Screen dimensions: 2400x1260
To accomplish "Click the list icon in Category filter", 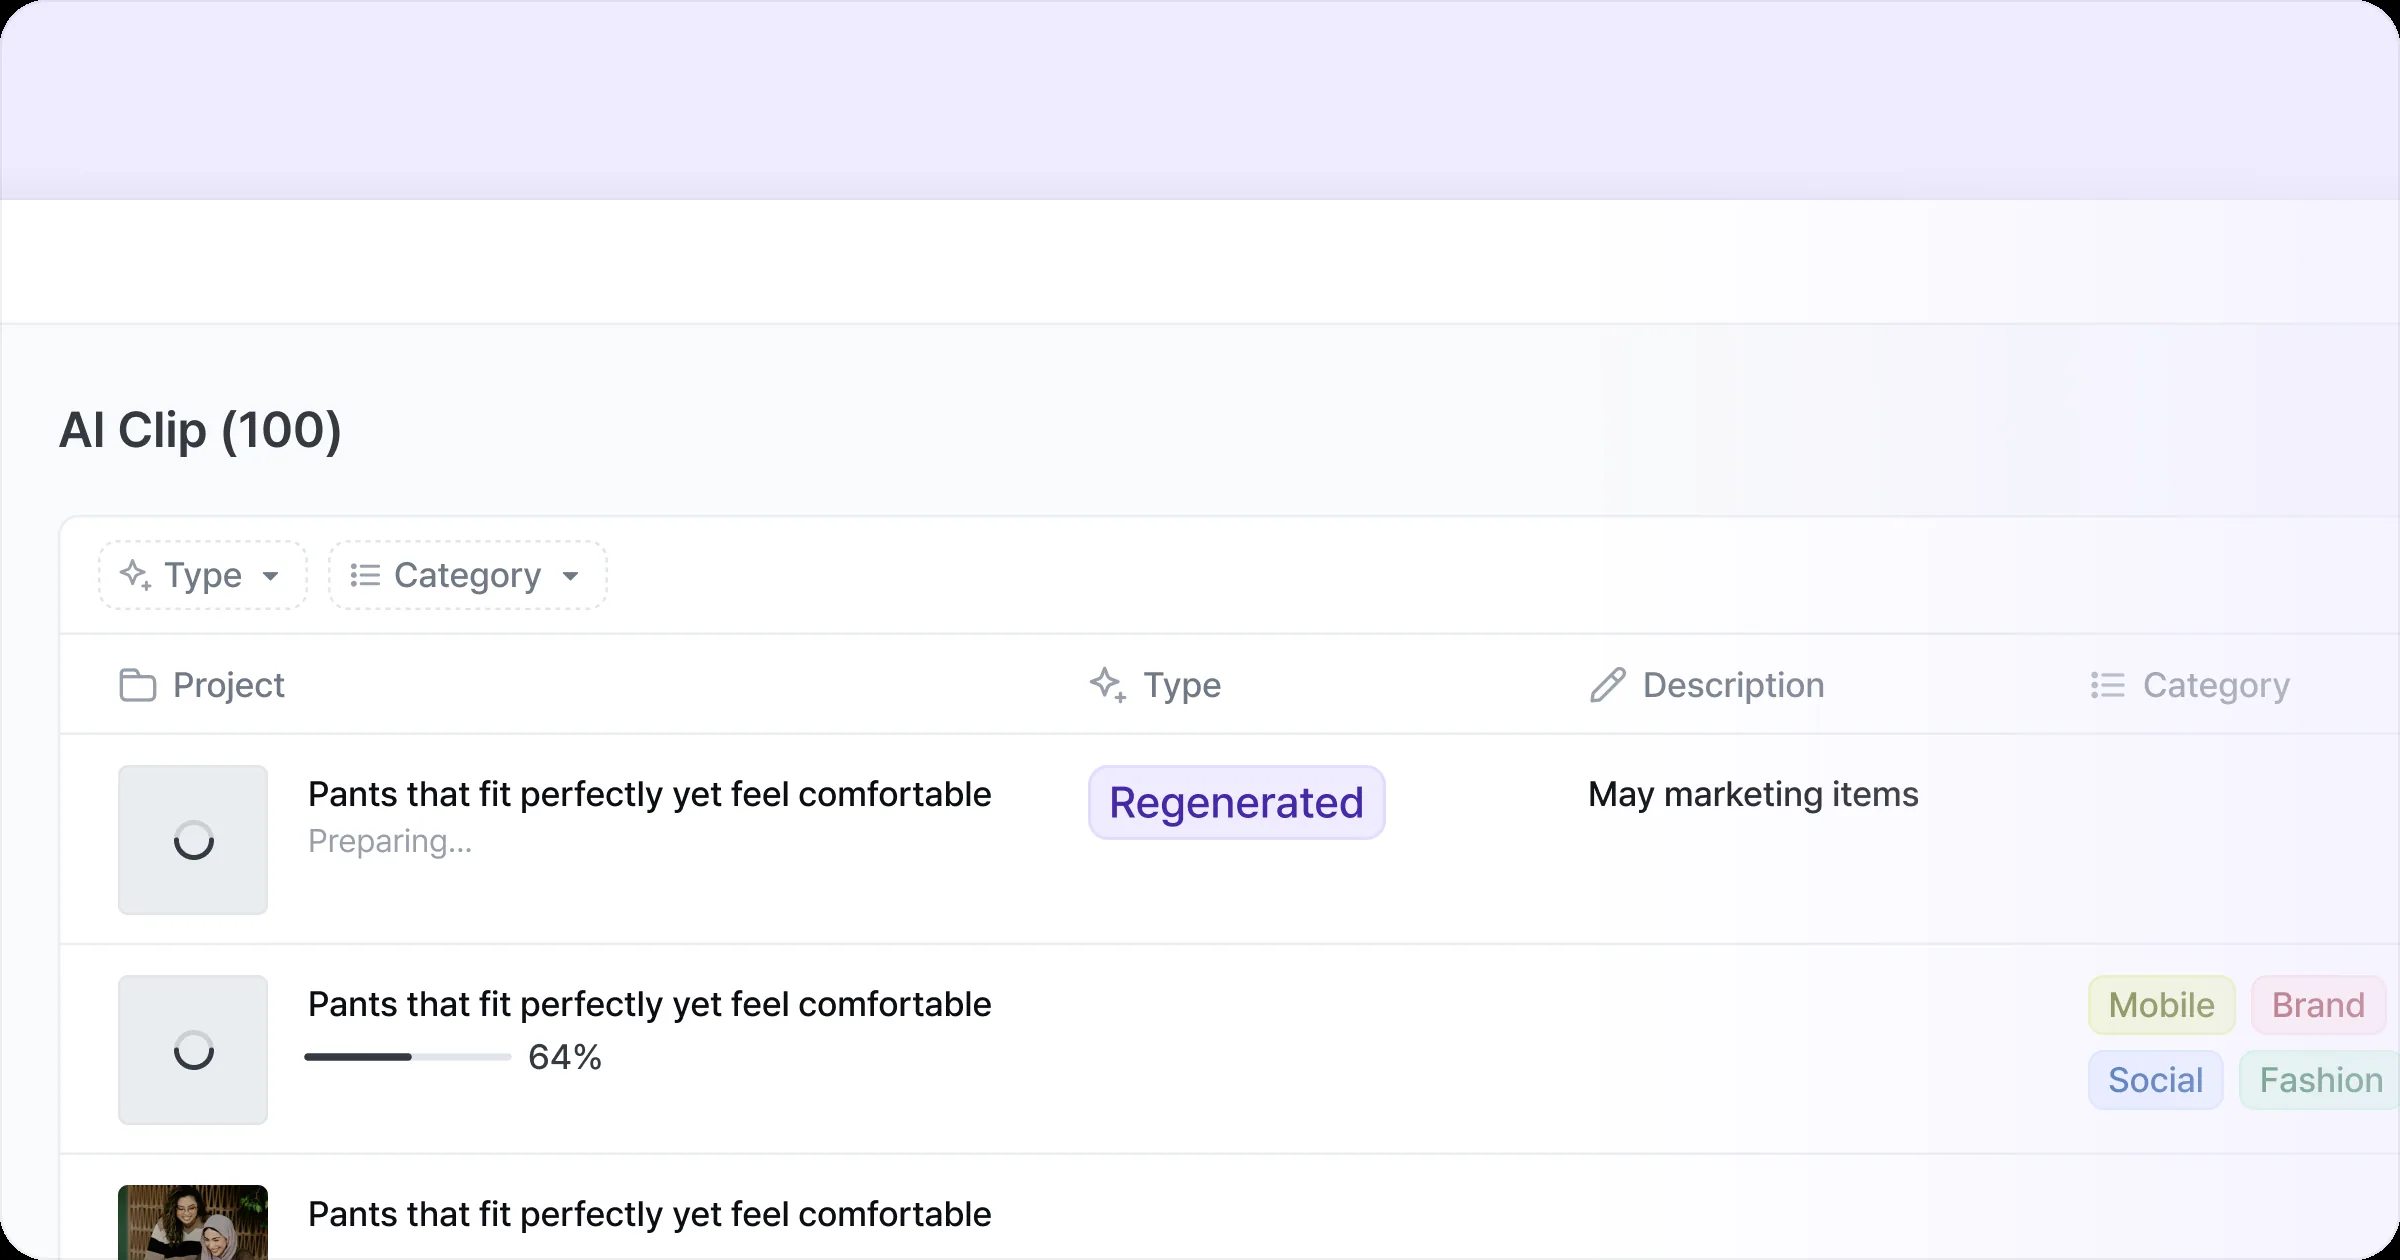I will (x=365, y=575).
